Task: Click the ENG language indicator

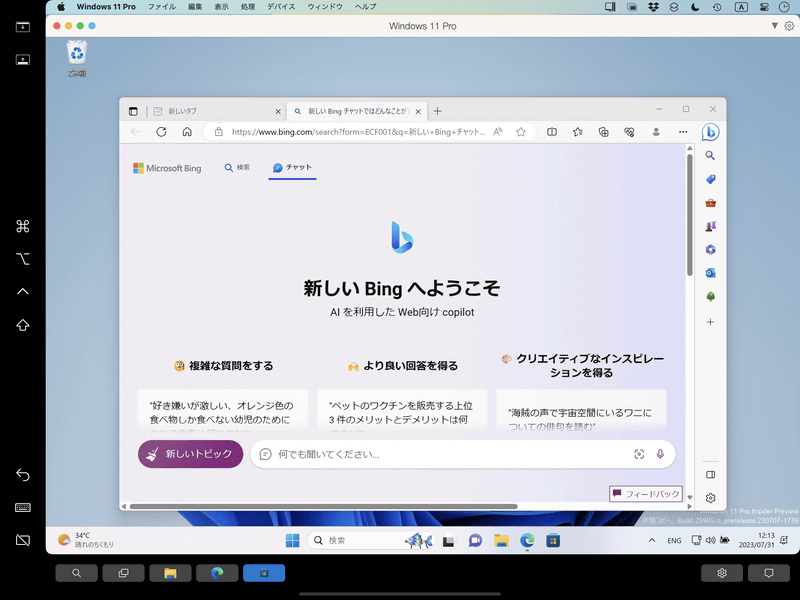Action: click(x=674, y=541)
